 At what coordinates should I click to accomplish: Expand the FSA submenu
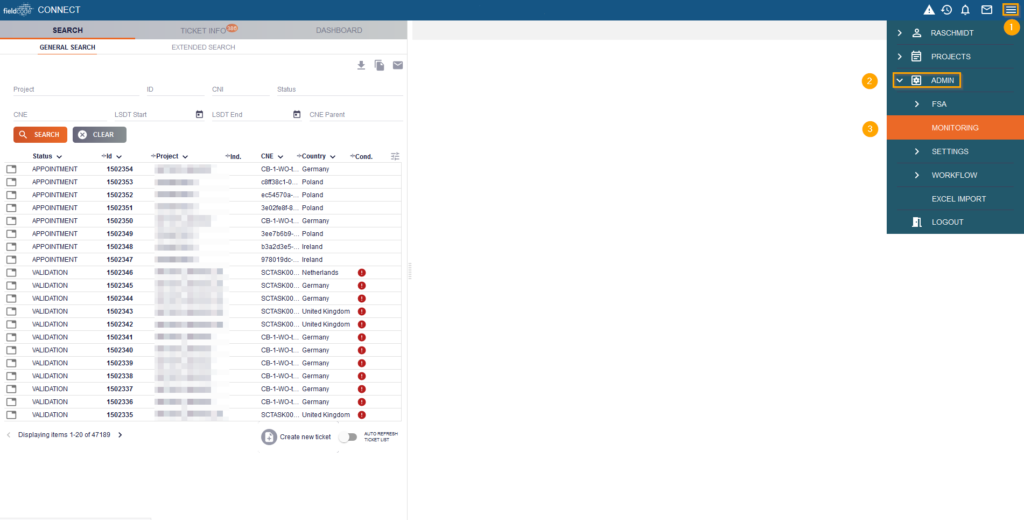(917, 104)
